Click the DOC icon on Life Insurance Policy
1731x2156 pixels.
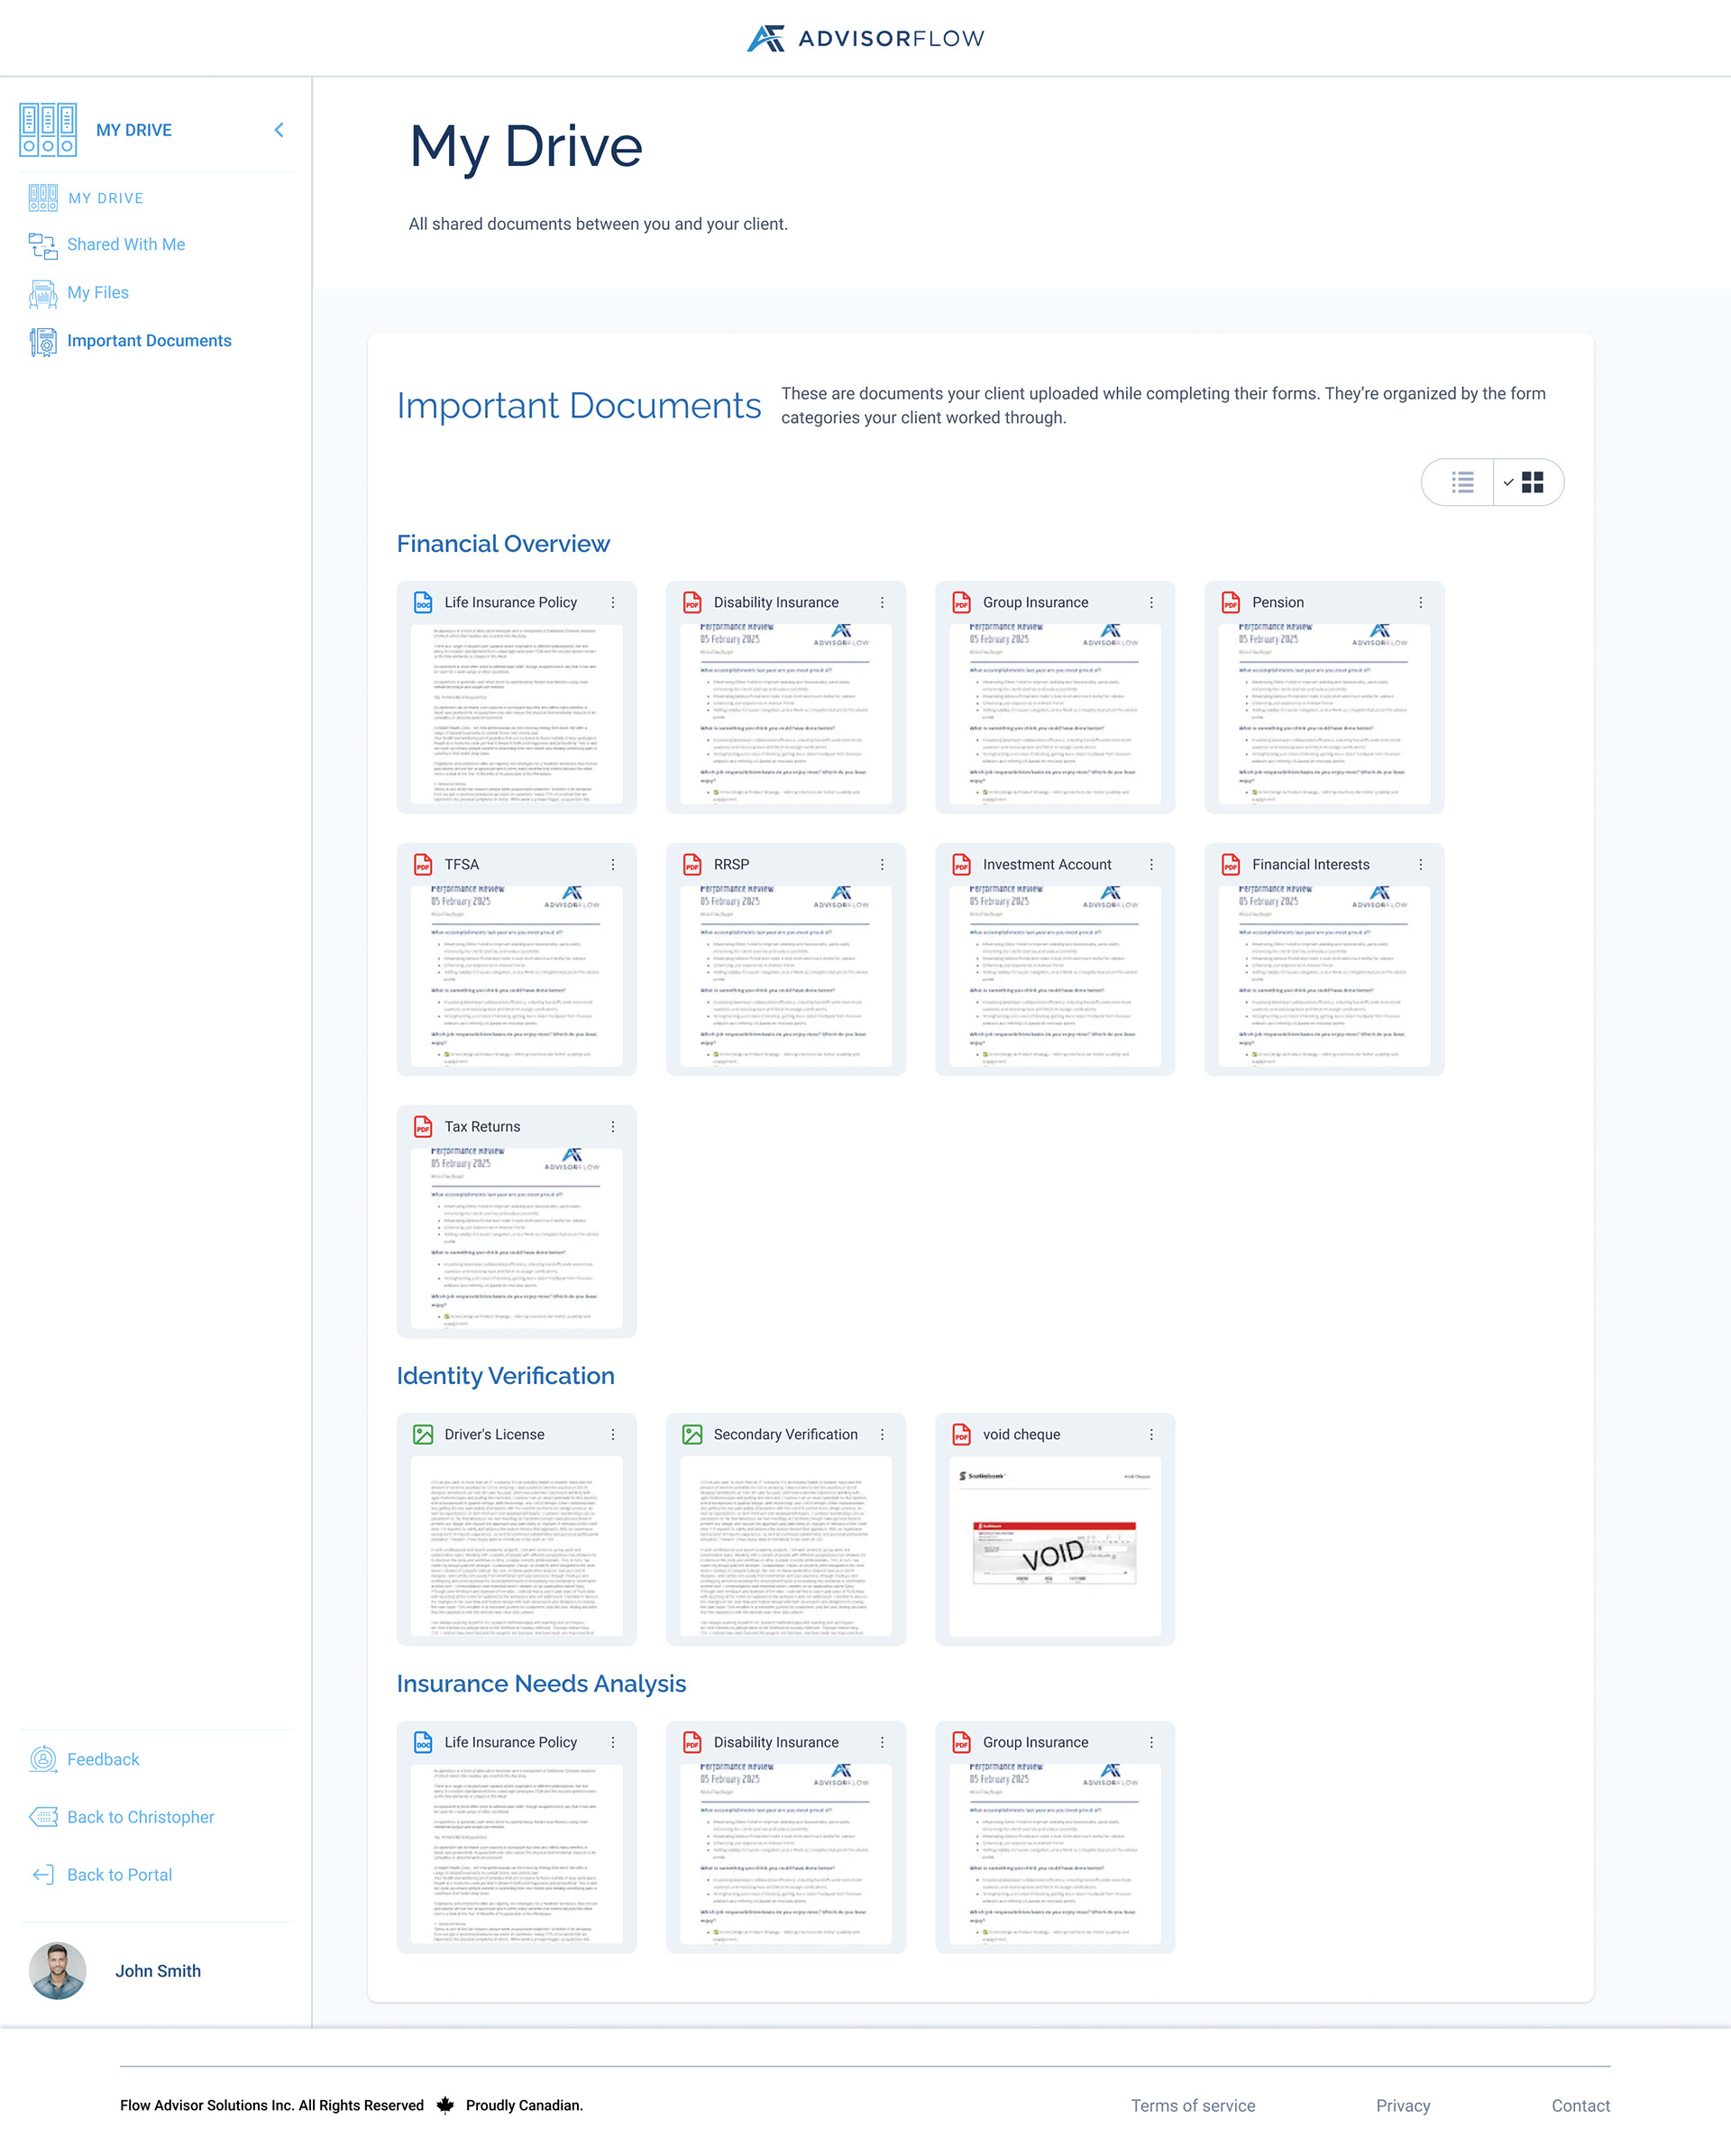[x=423, y=602]
